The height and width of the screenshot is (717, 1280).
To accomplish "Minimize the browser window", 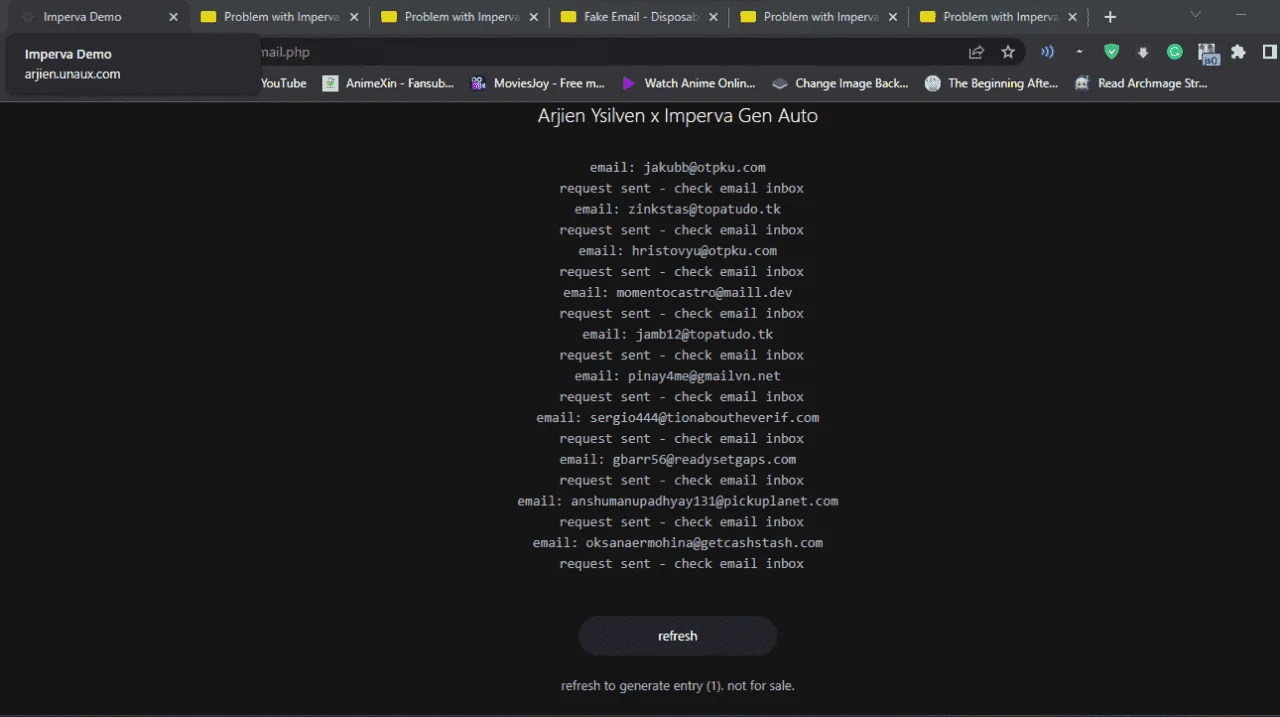I will (1241, 14).
